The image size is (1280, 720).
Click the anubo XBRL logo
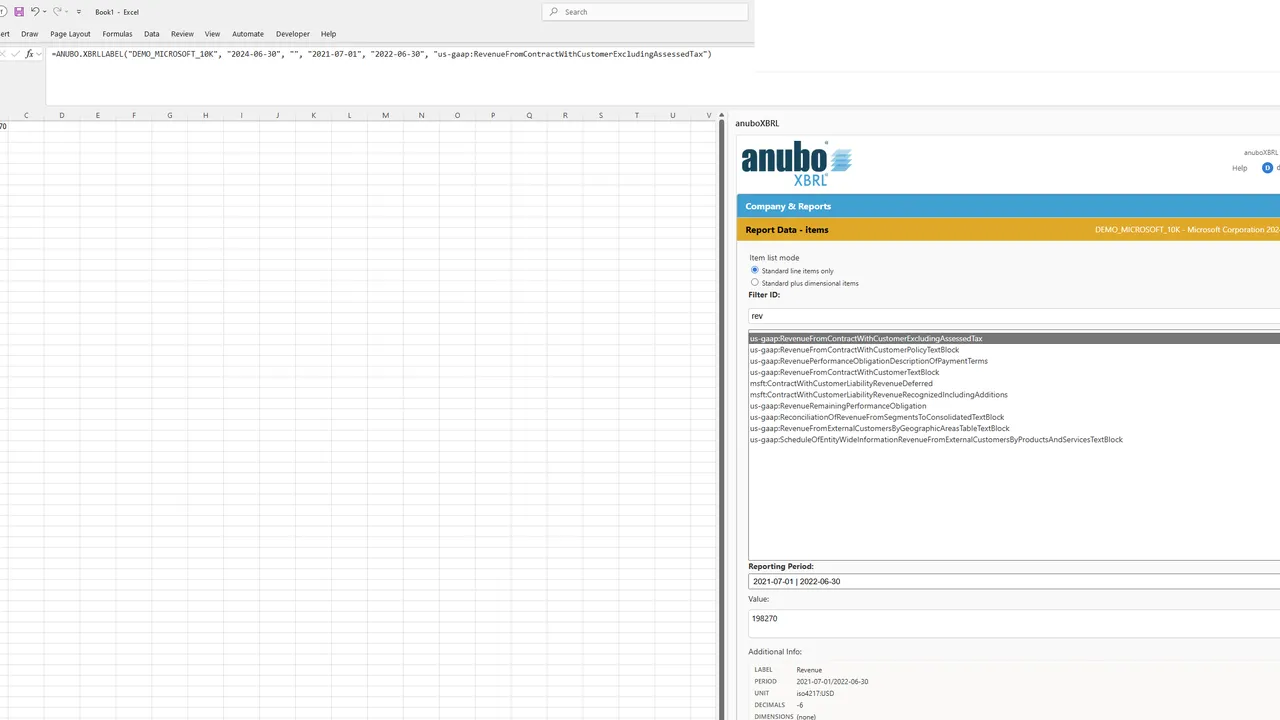tap(796, 163)
